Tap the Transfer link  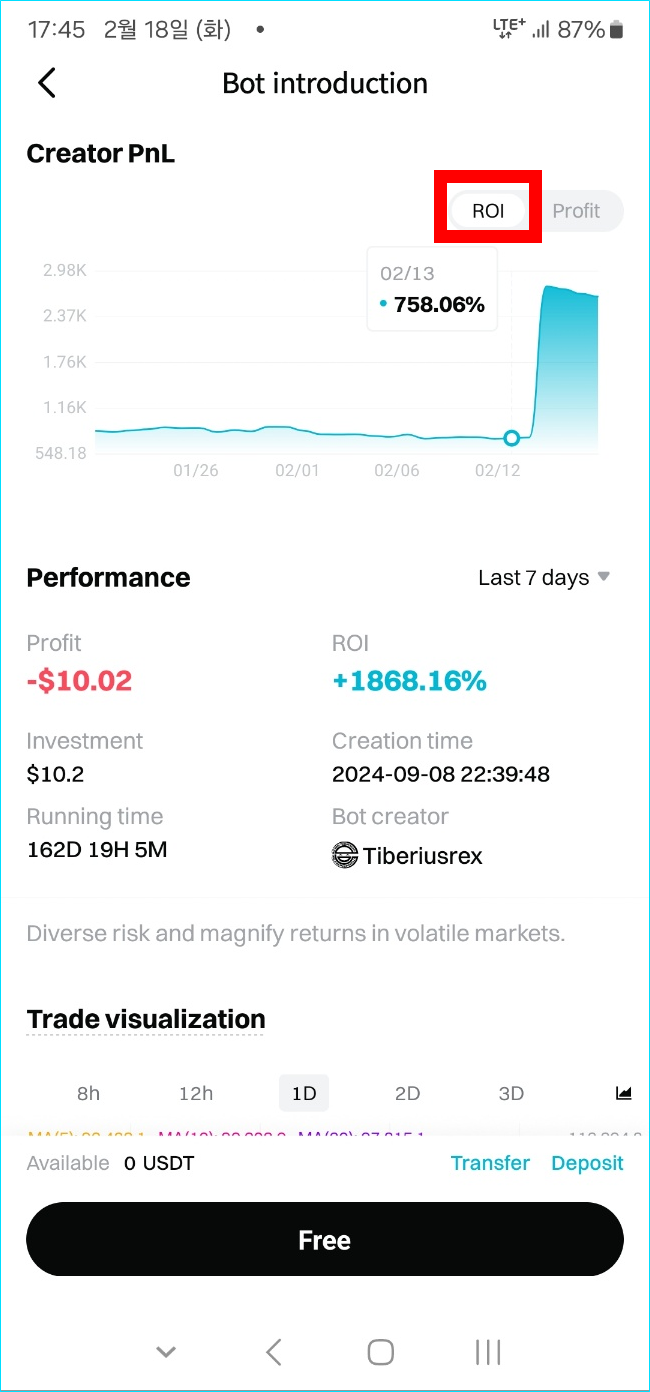click(490, 1163)
